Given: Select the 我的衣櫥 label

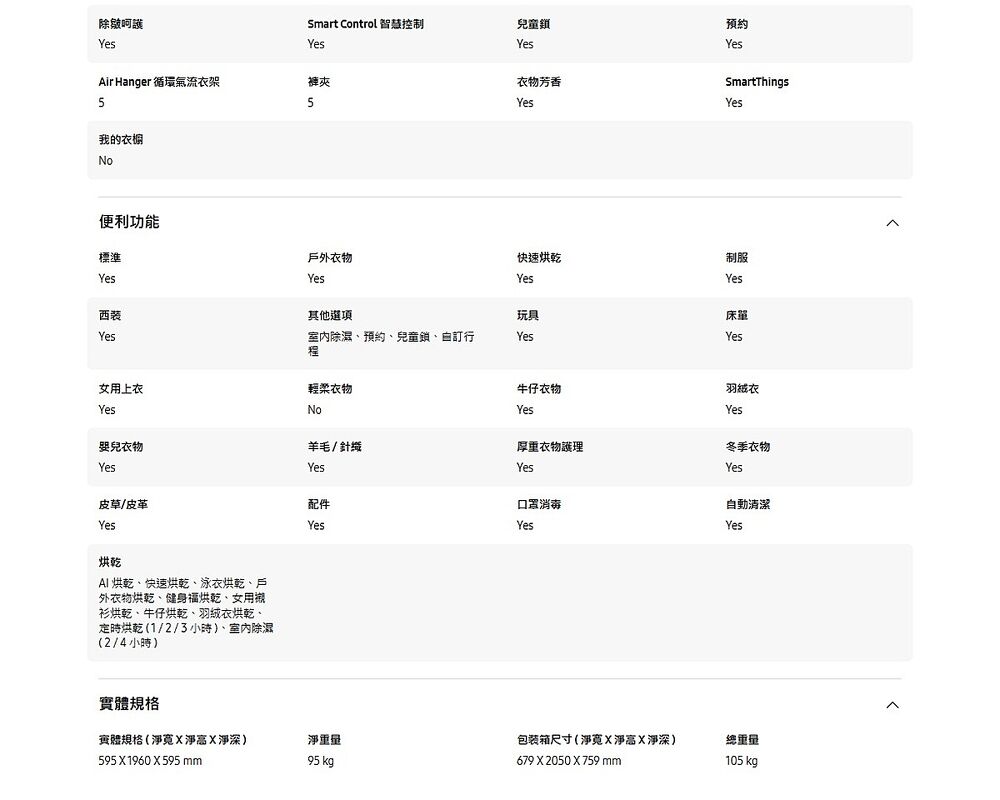Looking at the screenshot, I should click(120, 140).
